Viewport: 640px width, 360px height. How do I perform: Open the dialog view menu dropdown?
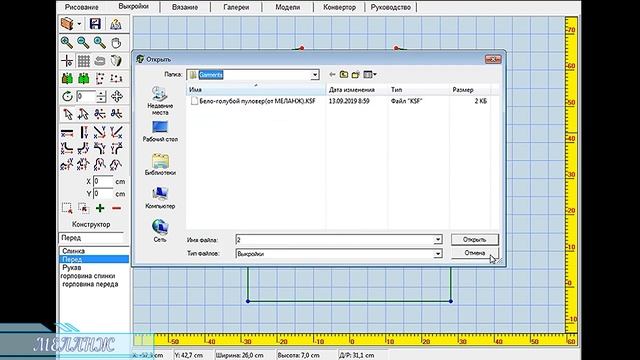370,74
